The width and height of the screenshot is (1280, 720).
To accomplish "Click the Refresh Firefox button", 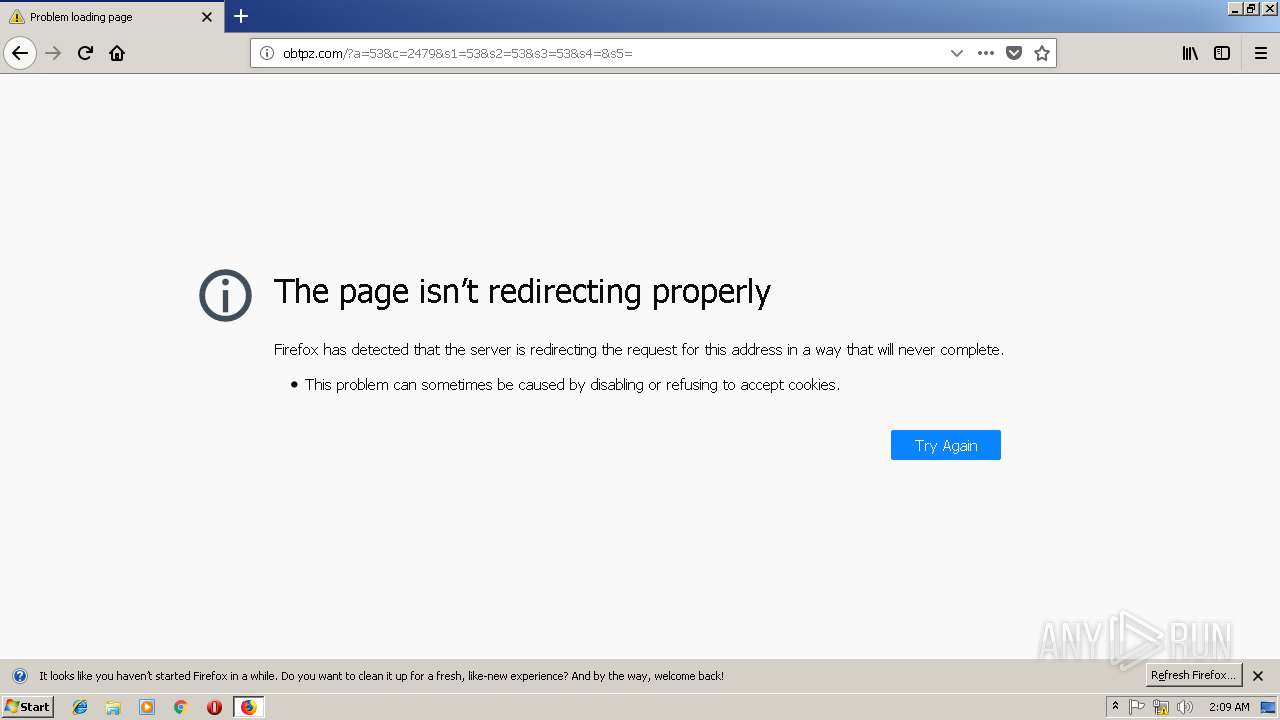I will [1194, 675].
